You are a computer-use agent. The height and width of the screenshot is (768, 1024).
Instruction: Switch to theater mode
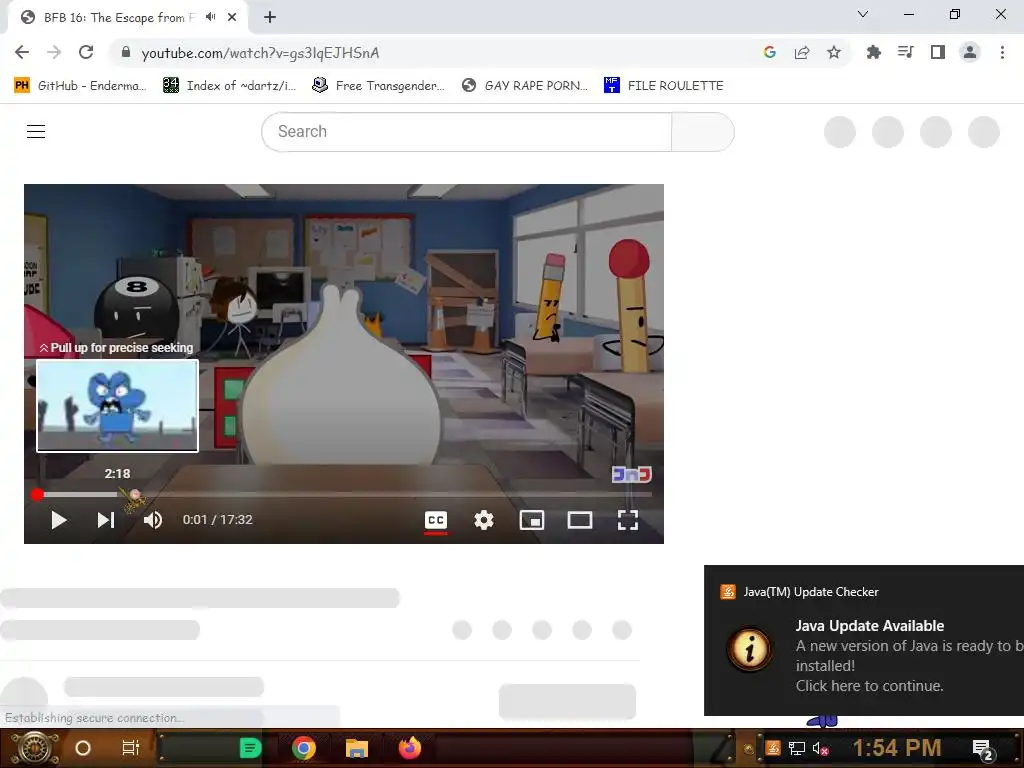tap(580, 520)
